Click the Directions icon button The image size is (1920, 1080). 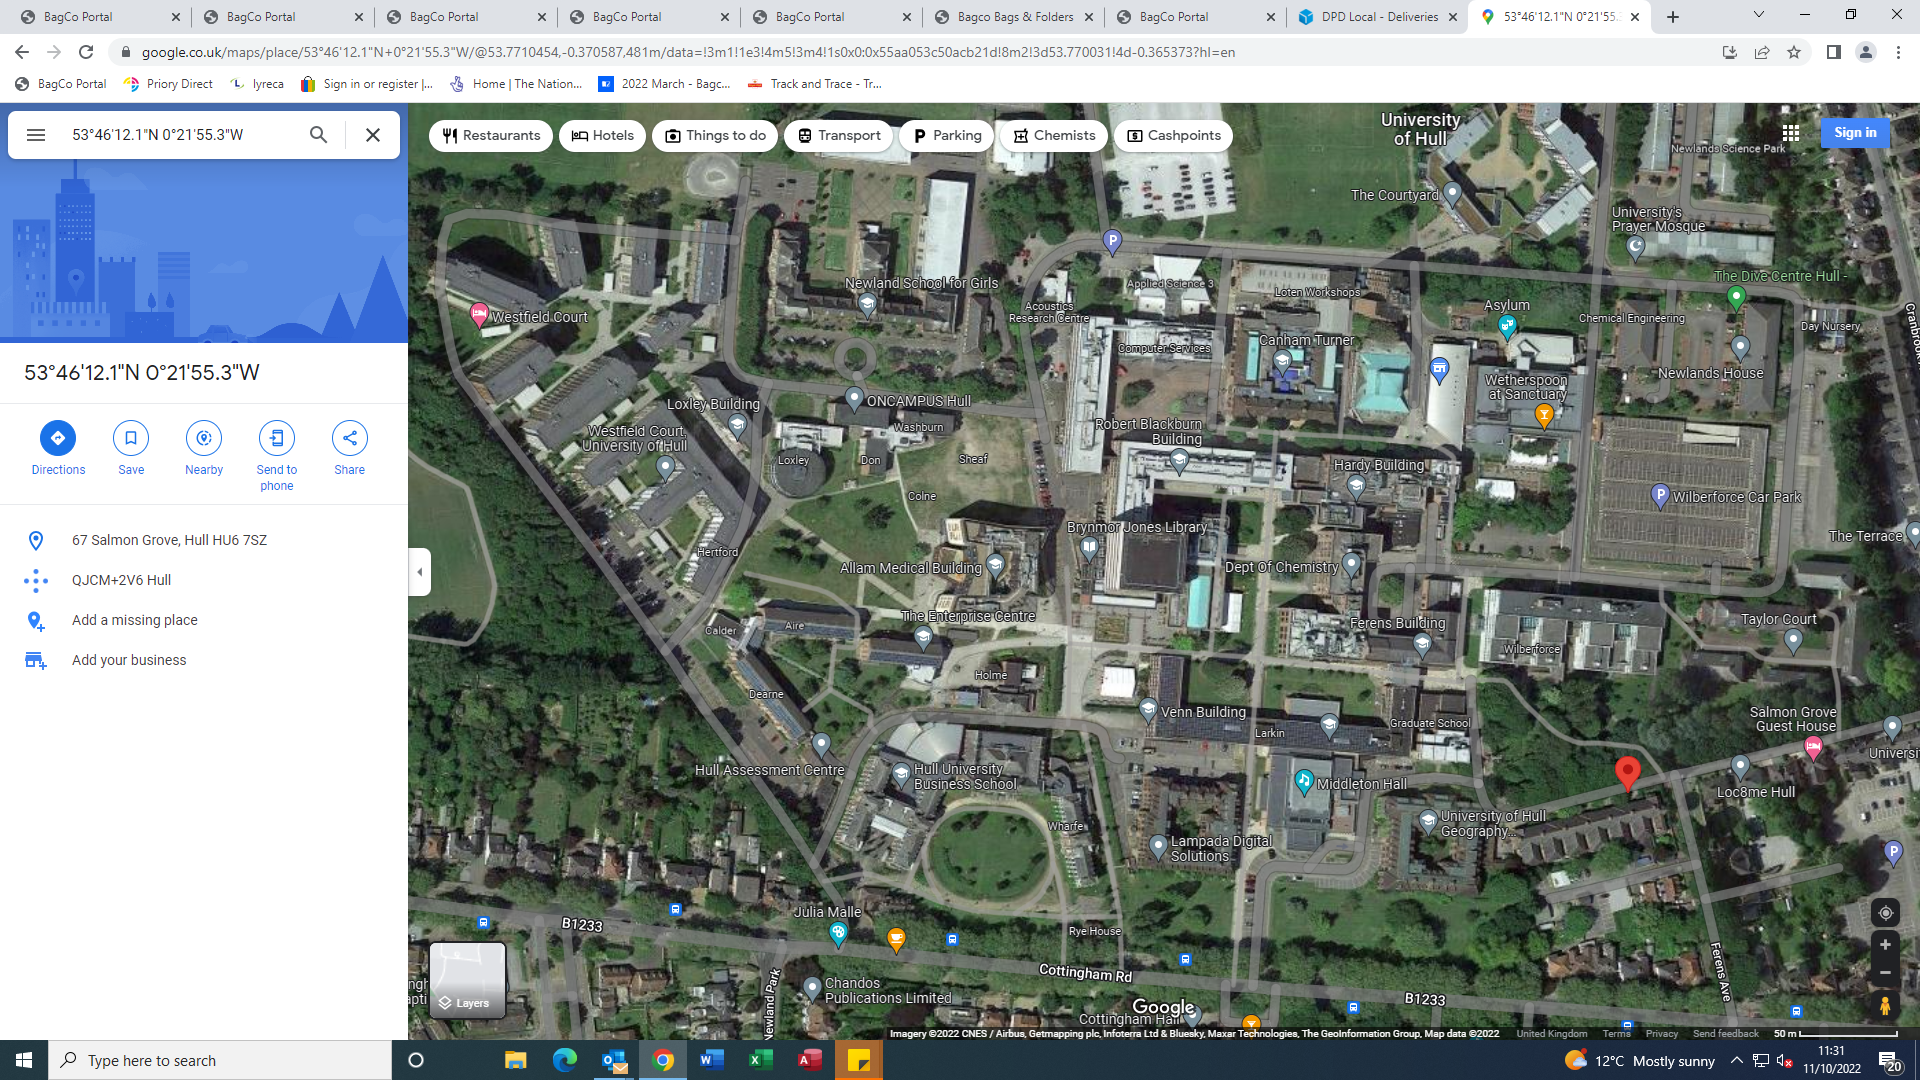(58, 438)
